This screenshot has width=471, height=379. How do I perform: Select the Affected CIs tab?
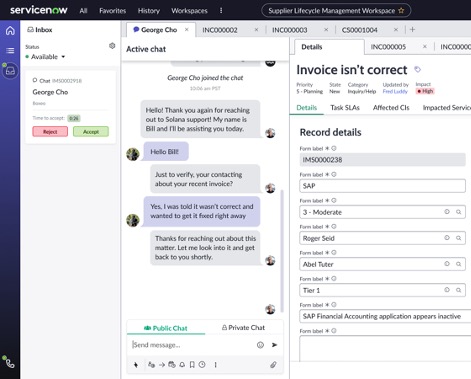click(391, 108)
